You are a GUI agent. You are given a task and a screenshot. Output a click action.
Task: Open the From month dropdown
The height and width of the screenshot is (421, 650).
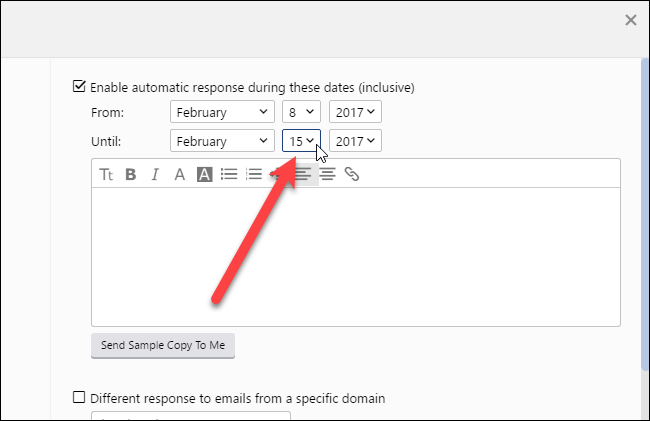222,112
